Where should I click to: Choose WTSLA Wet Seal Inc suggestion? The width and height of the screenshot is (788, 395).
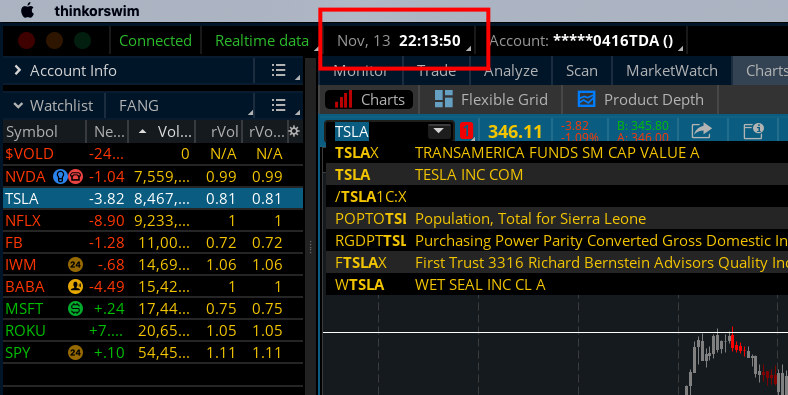click(557, 285)
